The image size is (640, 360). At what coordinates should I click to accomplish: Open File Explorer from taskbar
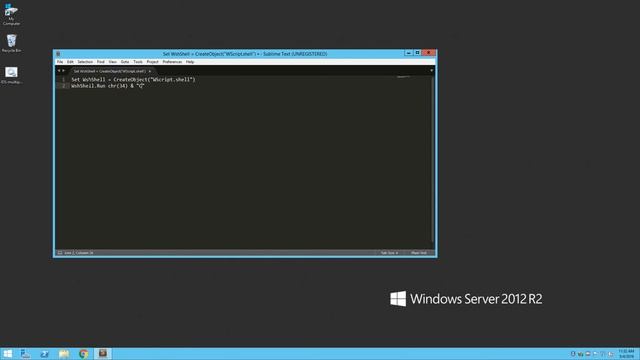click(x=64, y=354)
